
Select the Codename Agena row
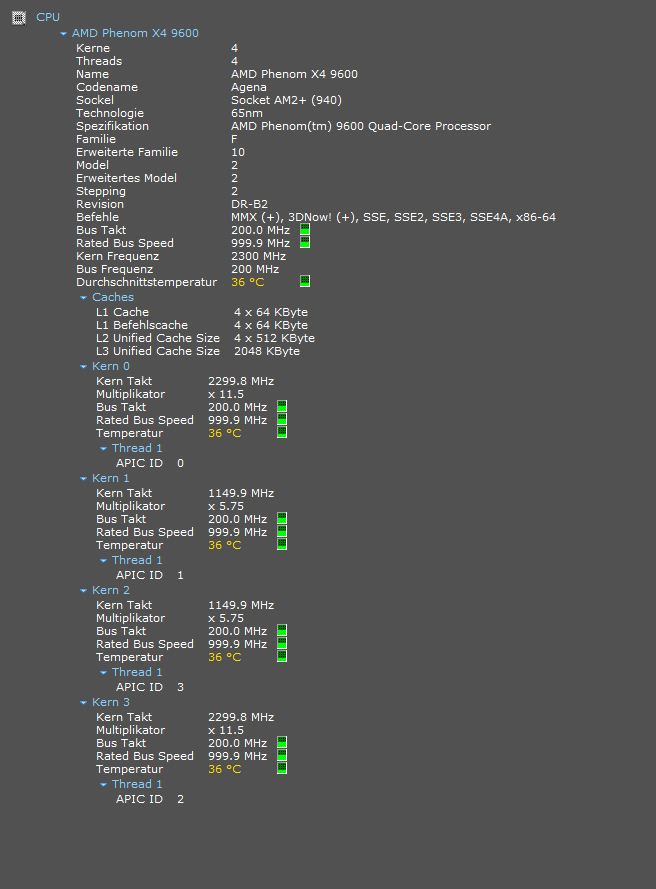pyautogui.click(x=171, y=87)
